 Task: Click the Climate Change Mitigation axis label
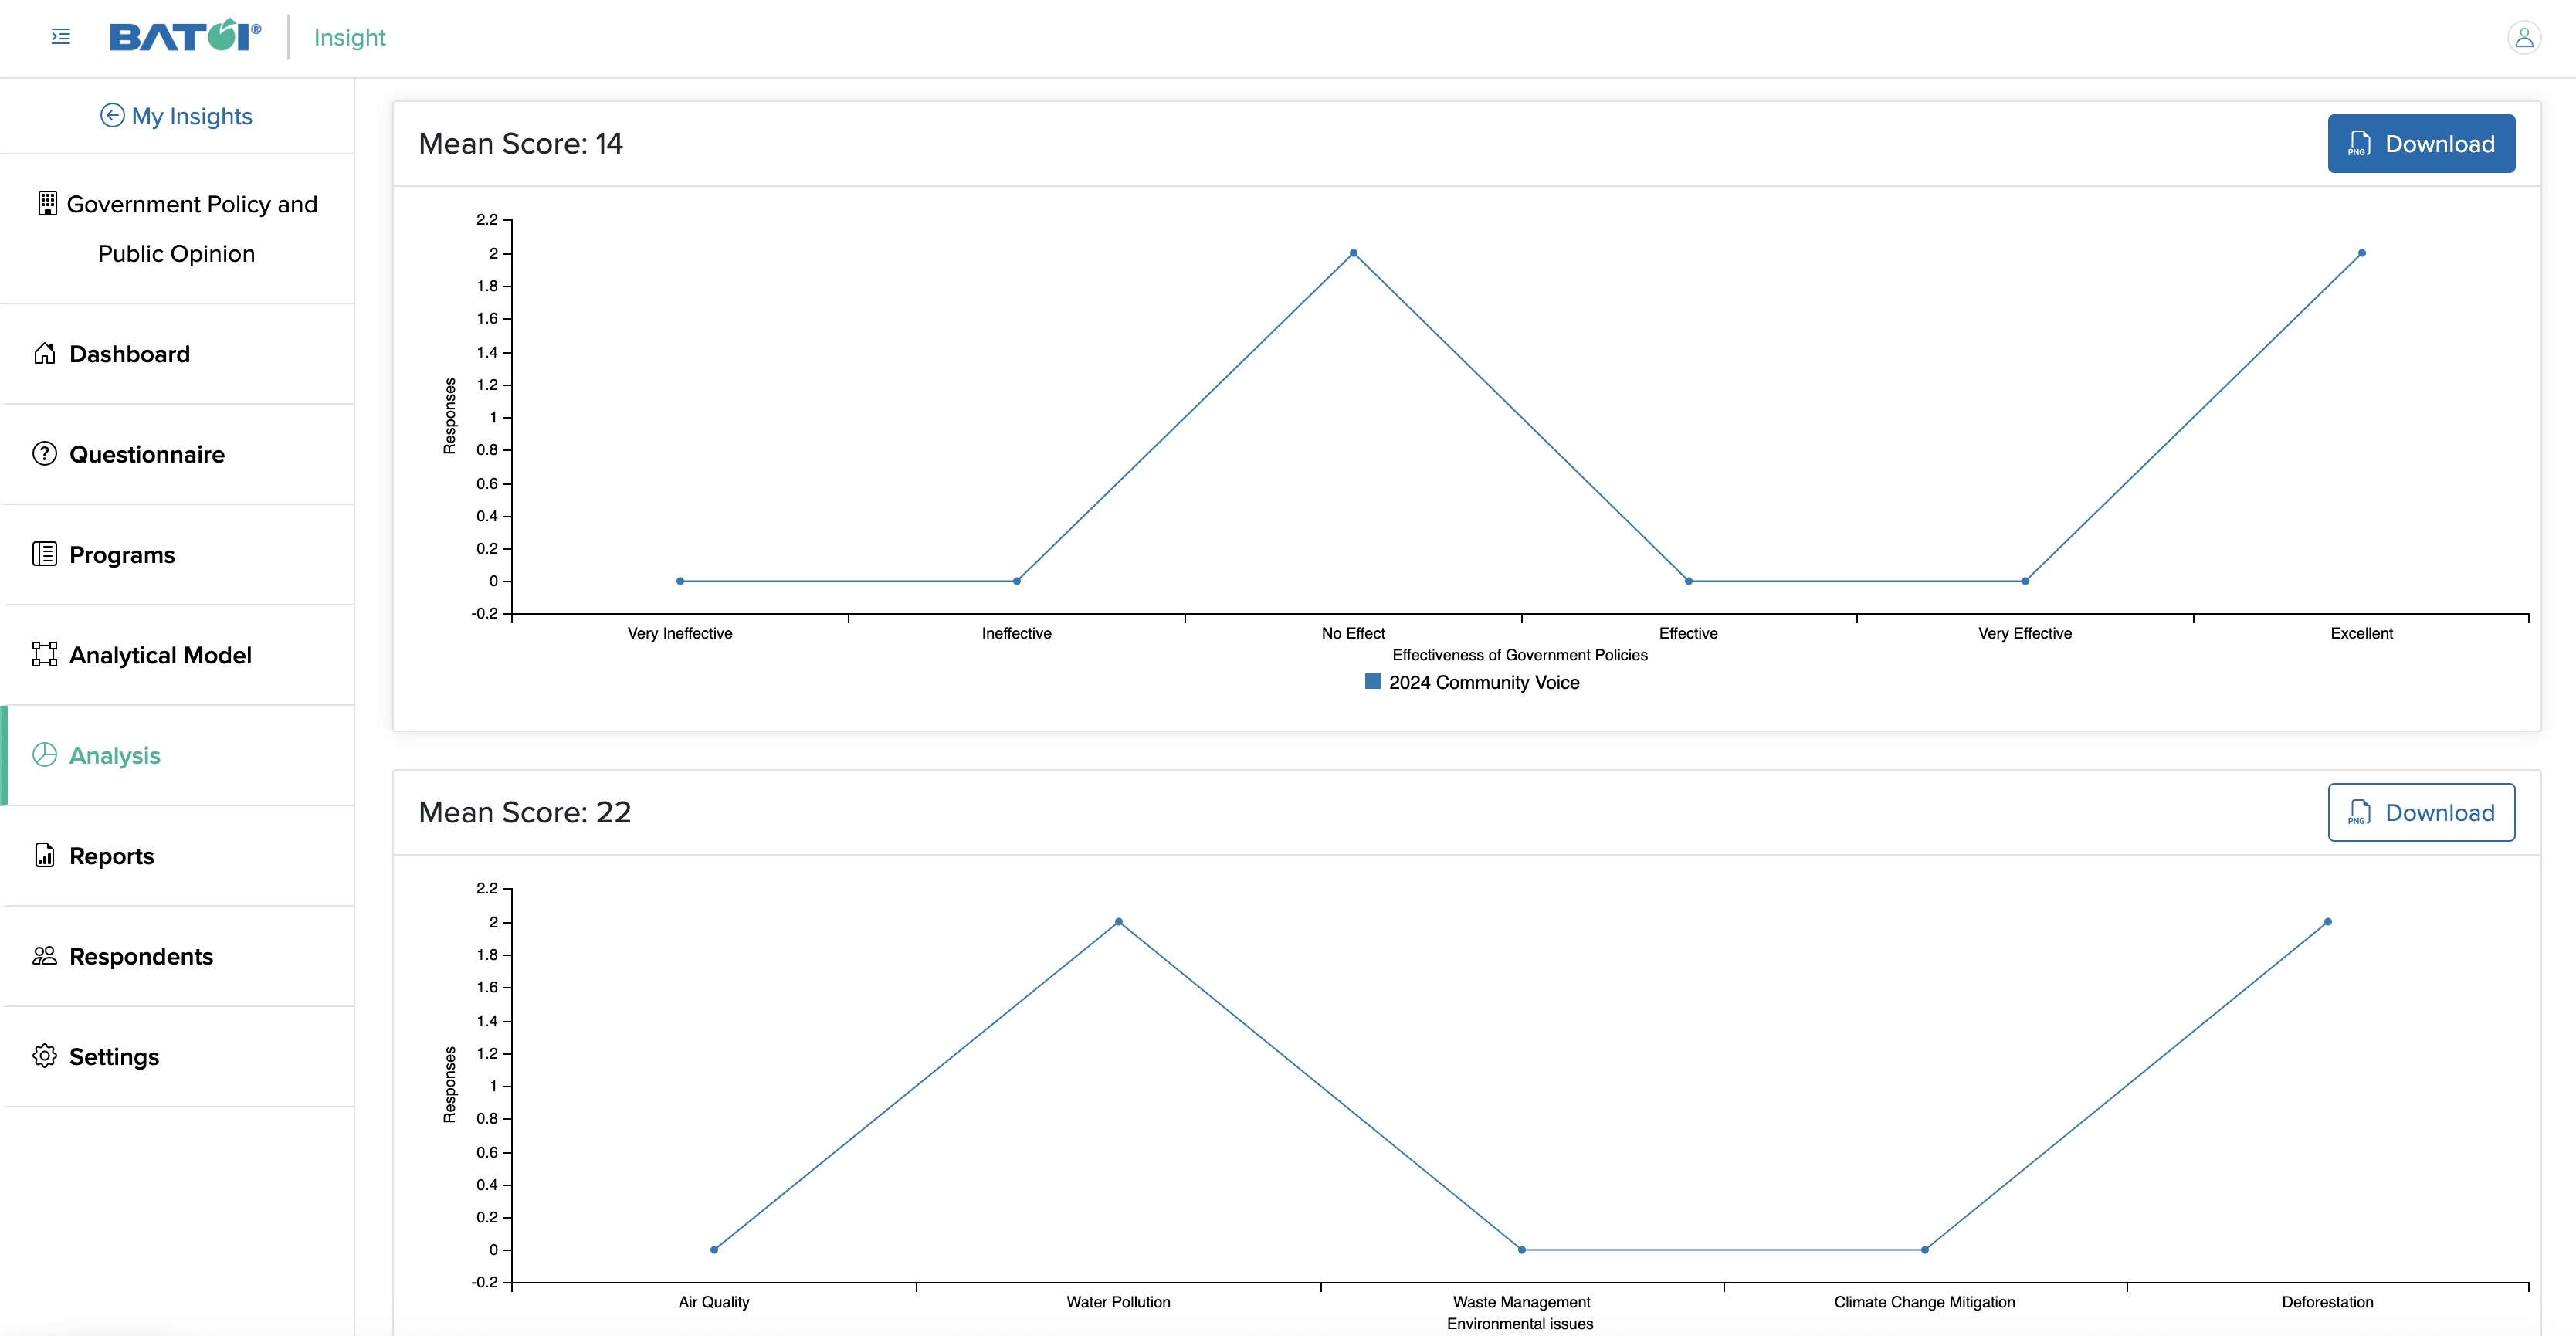[1924, 1302]
